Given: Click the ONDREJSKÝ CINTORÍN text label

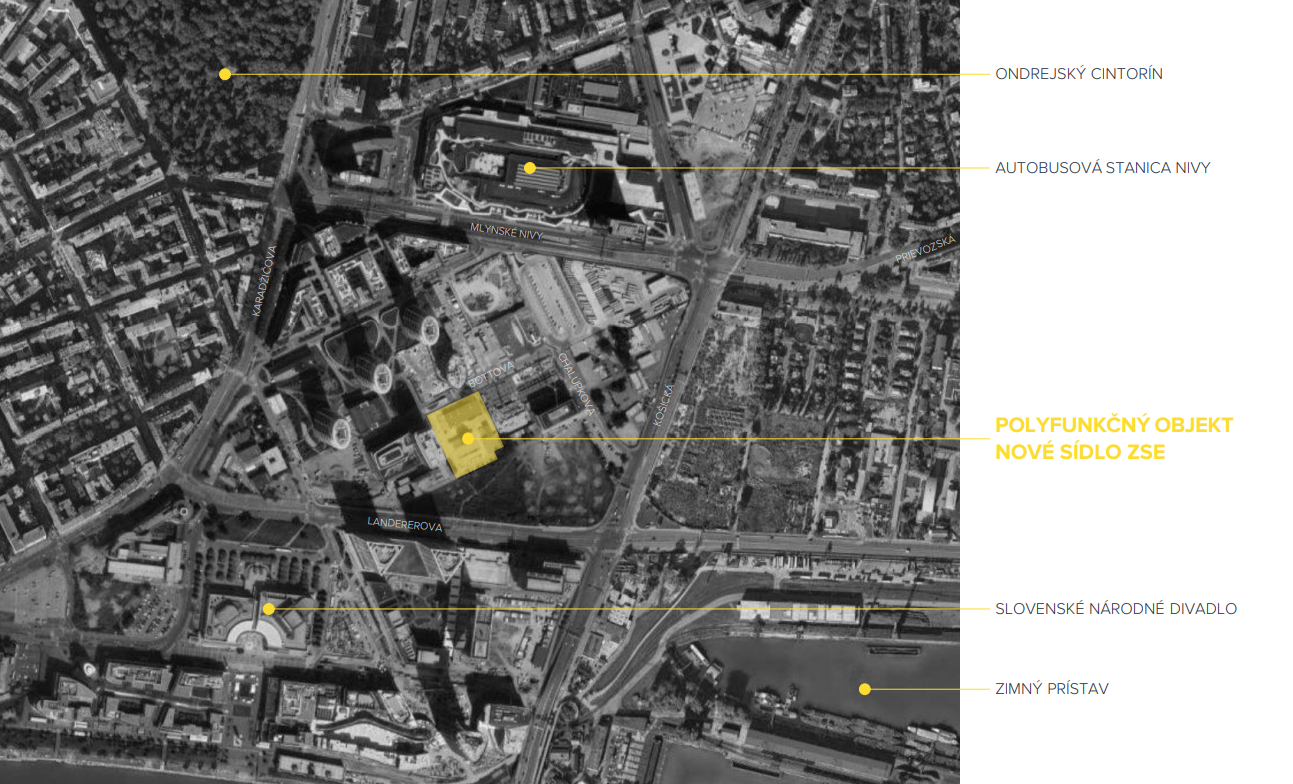Looking at the screenshot, I should click(1078, 74).
